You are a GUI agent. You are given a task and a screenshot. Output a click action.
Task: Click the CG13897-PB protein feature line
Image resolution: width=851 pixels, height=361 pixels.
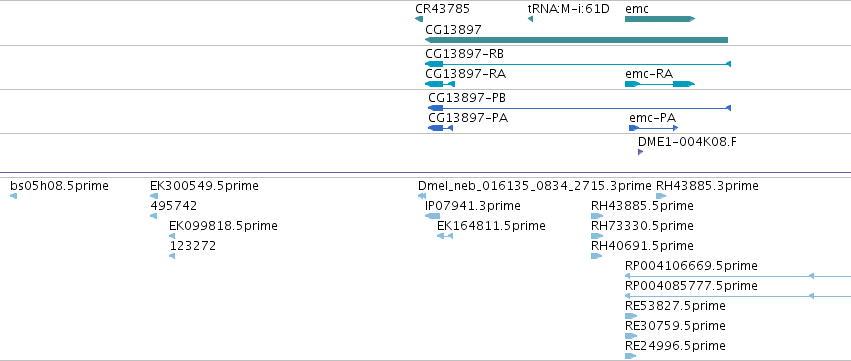pos(580,108)
